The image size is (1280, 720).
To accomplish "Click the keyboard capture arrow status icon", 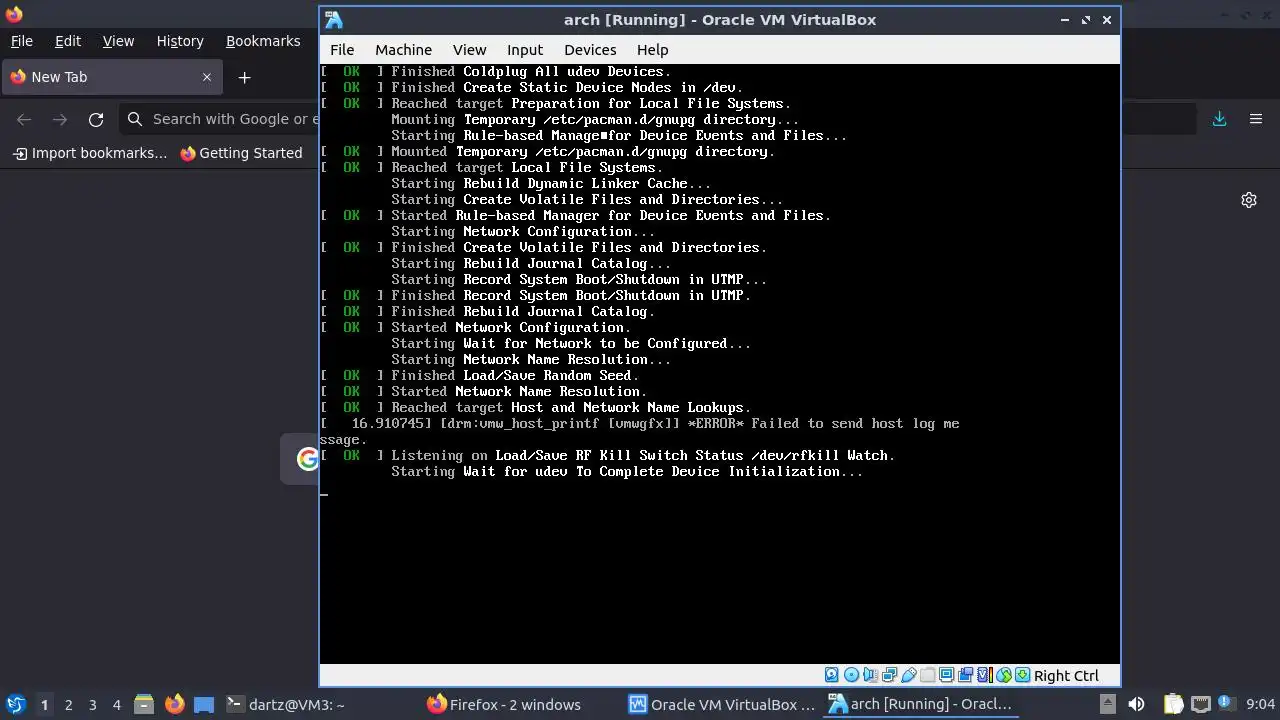I will [x=1023, y=676].
